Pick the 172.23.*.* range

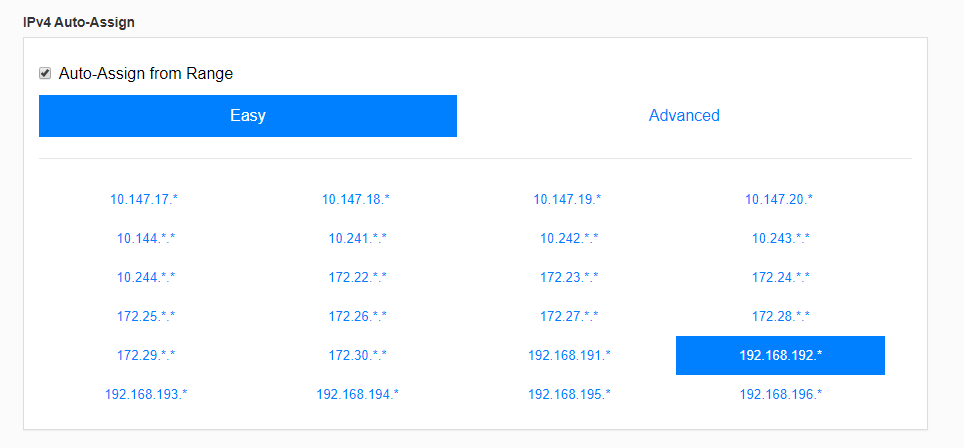(569, 277)
